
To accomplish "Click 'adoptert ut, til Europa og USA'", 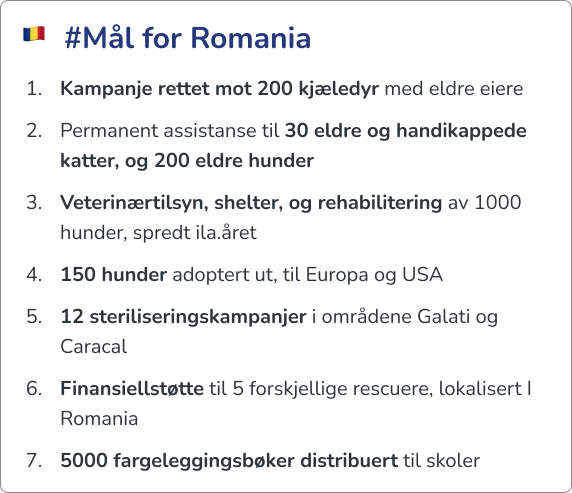I will pos(308,275).
